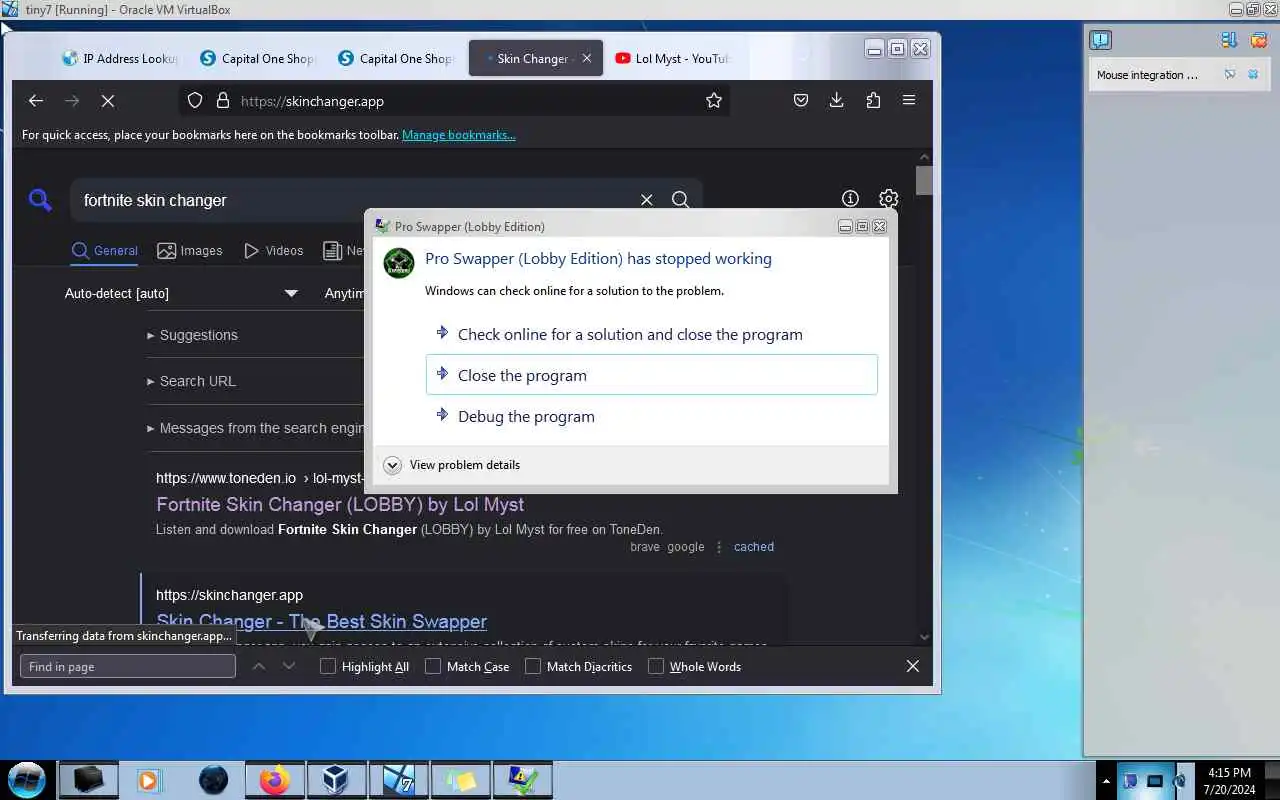The height and width of the screenshot is (800, 1280).
Task: Open the Manage bookmarks link
Action: 459,135
